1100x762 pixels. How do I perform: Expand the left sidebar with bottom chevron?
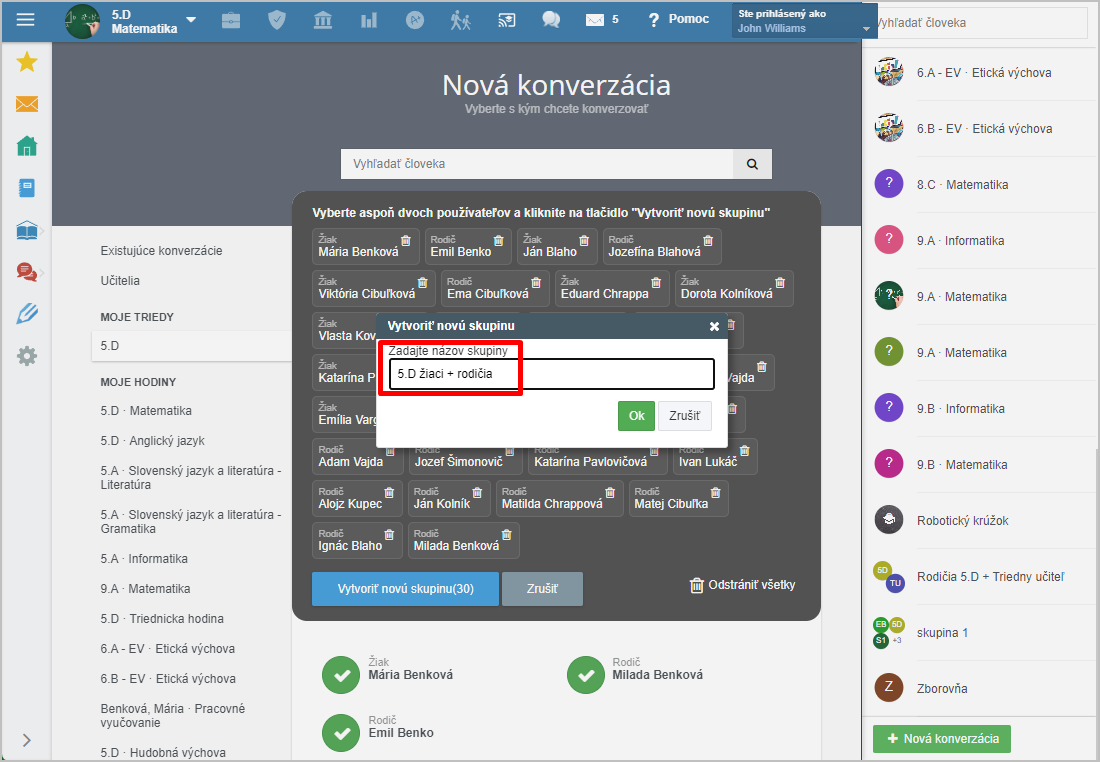pyautogui.click(x=27, y=740)
